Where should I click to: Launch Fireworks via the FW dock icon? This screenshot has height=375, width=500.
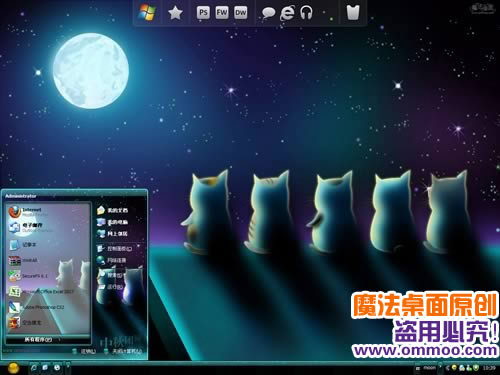point(222,13)
